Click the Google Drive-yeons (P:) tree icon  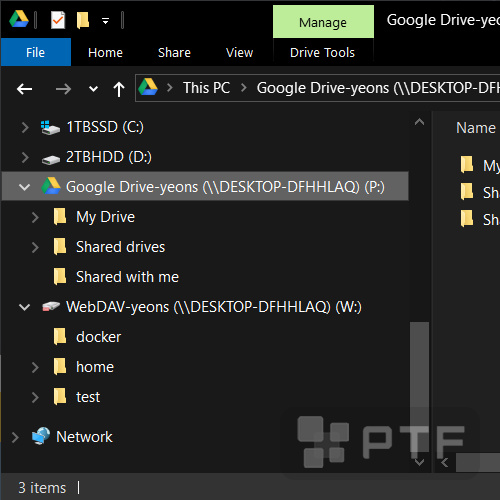(51, 186)
